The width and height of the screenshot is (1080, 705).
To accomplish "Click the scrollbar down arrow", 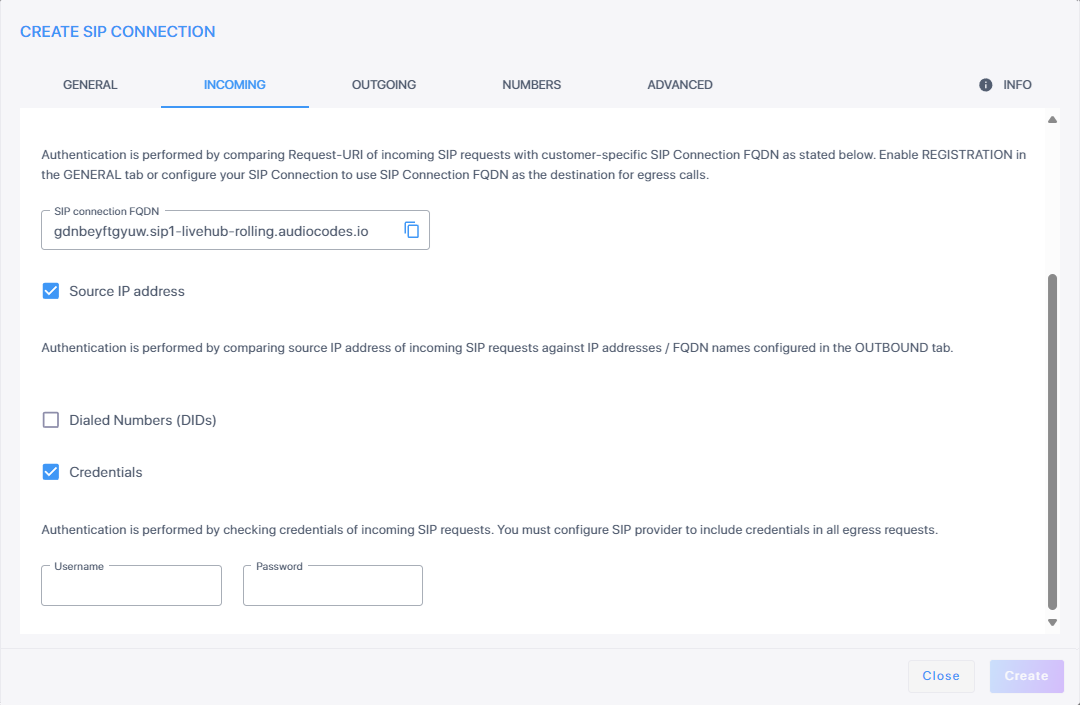I will [1052, 622].
